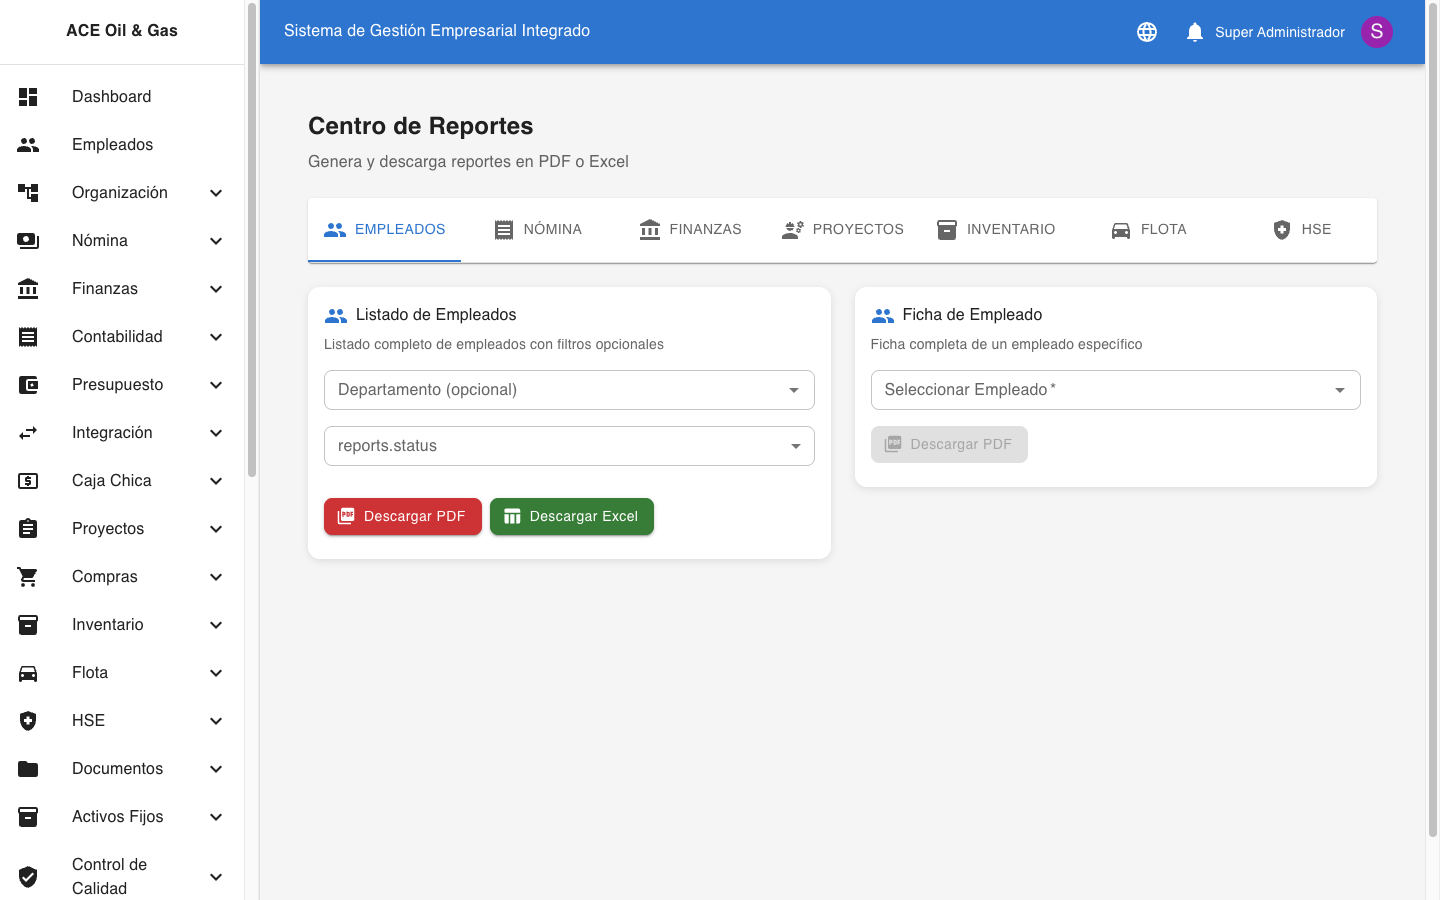Click the Flota car icon in sidebar

[28, 673]
